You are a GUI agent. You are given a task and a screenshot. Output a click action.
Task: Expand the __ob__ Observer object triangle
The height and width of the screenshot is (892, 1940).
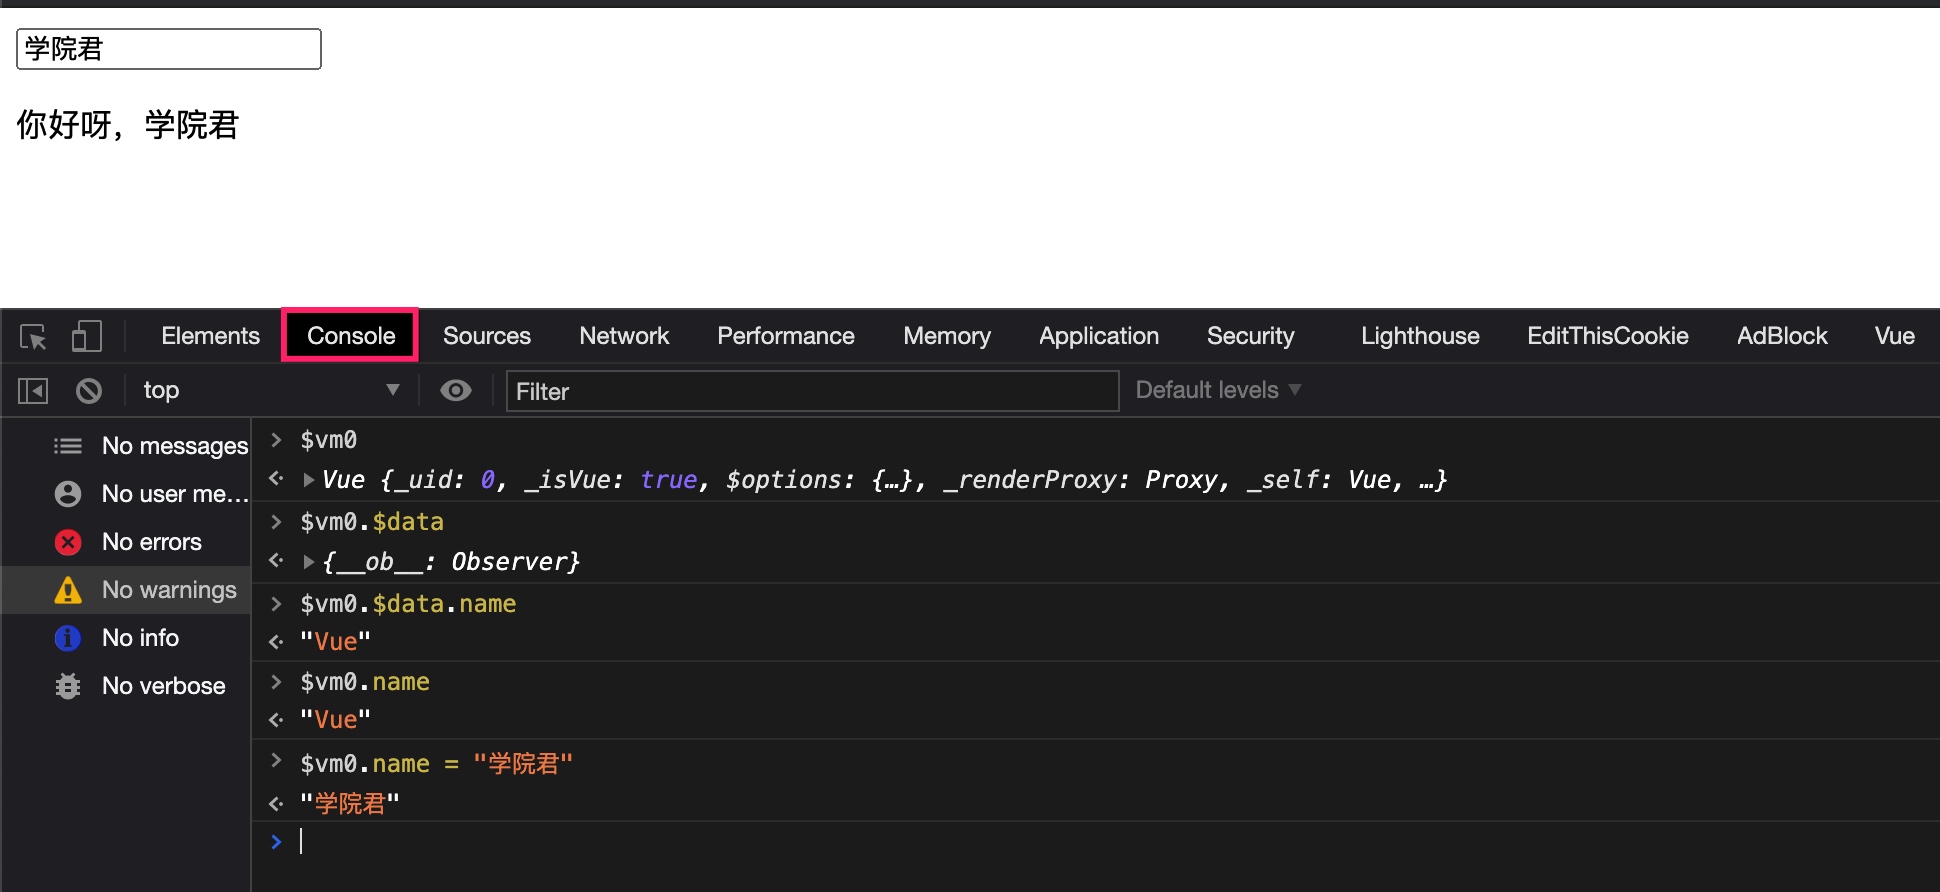(x=309, y=562)
